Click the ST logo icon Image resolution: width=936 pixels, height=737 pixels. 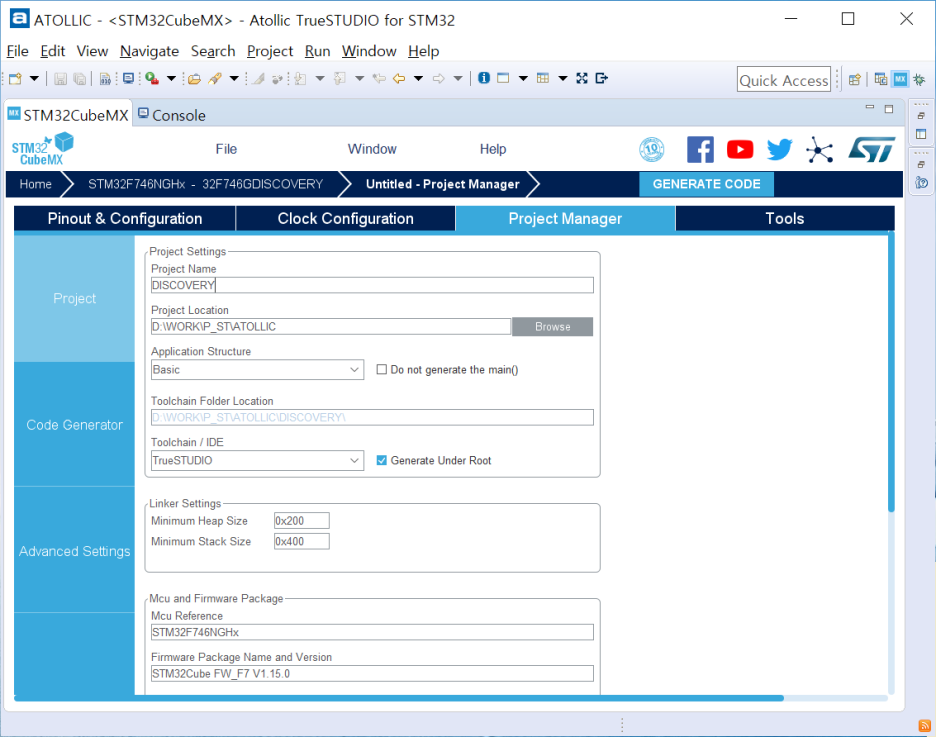pyautogui.click(x=872, y=149)
